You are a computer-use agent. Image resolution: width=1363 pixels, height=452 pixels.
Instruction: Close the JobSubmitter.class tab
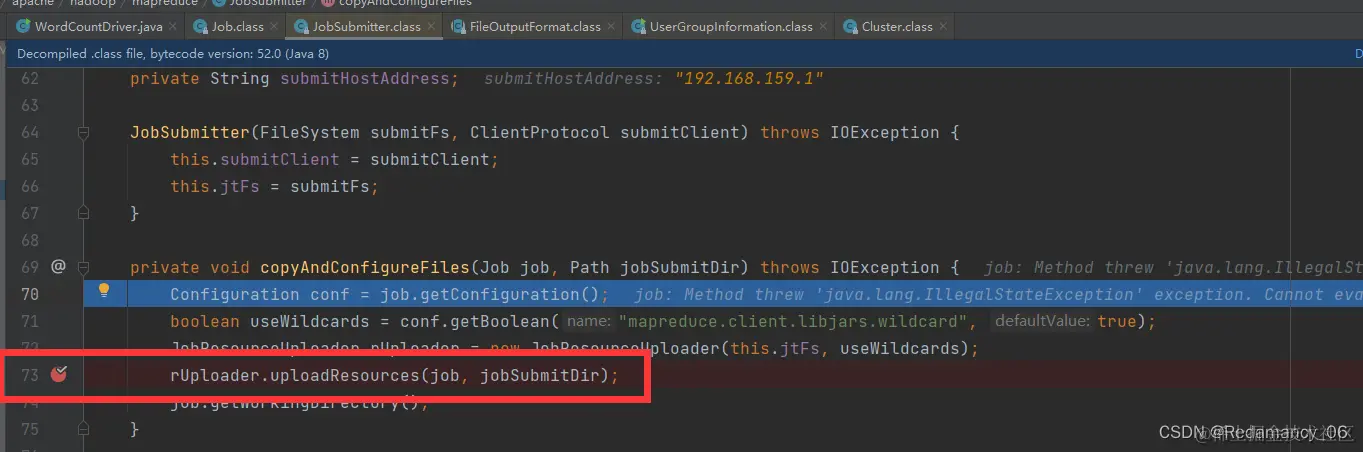click(432, 27)
